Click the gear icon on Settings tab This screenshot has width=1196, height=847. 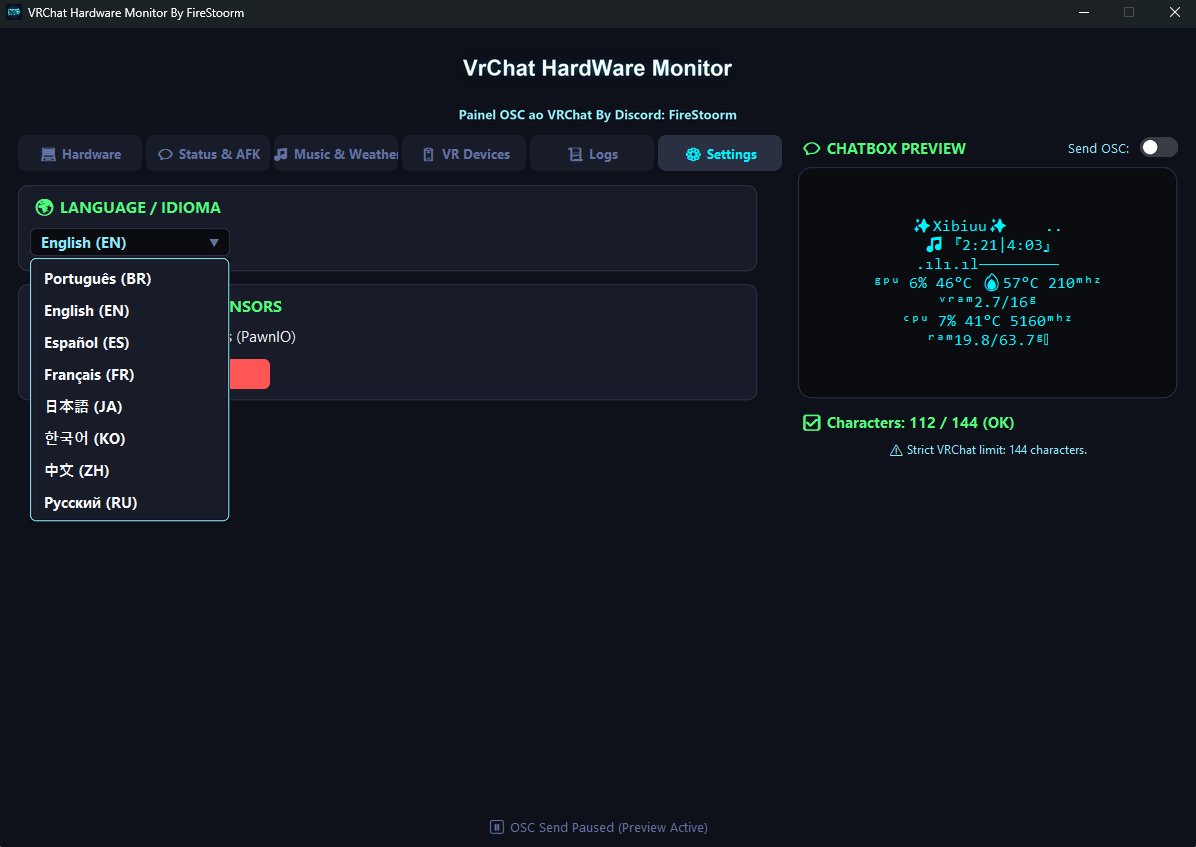(693, 154)
